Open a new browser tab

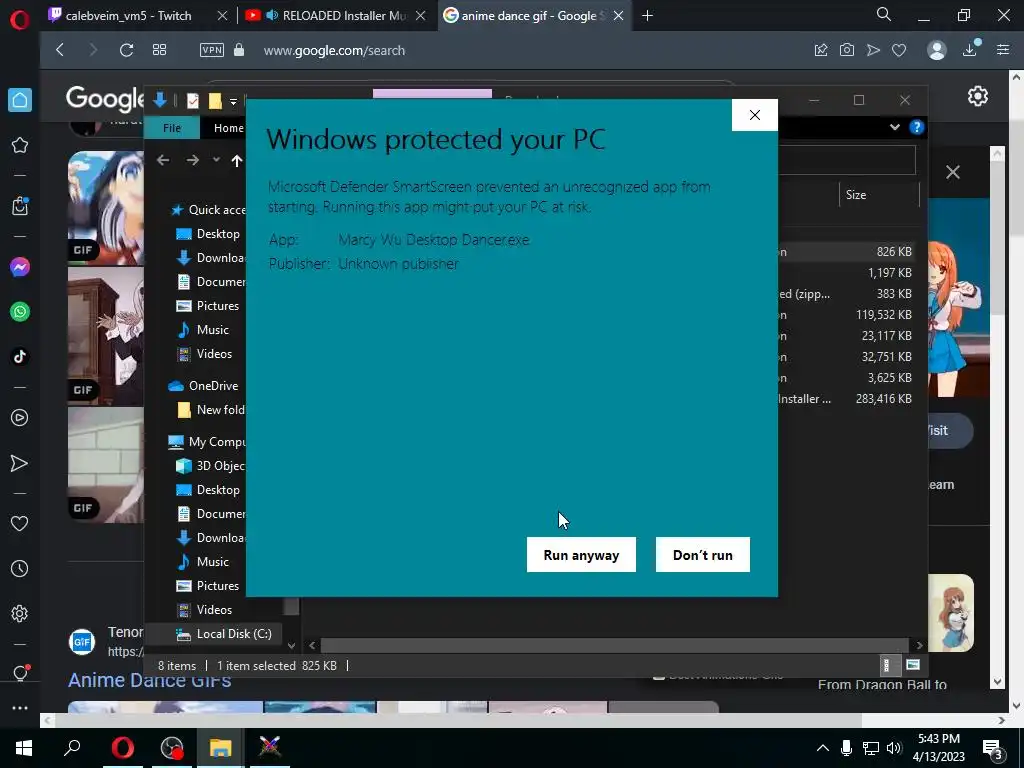click(648, 16)
